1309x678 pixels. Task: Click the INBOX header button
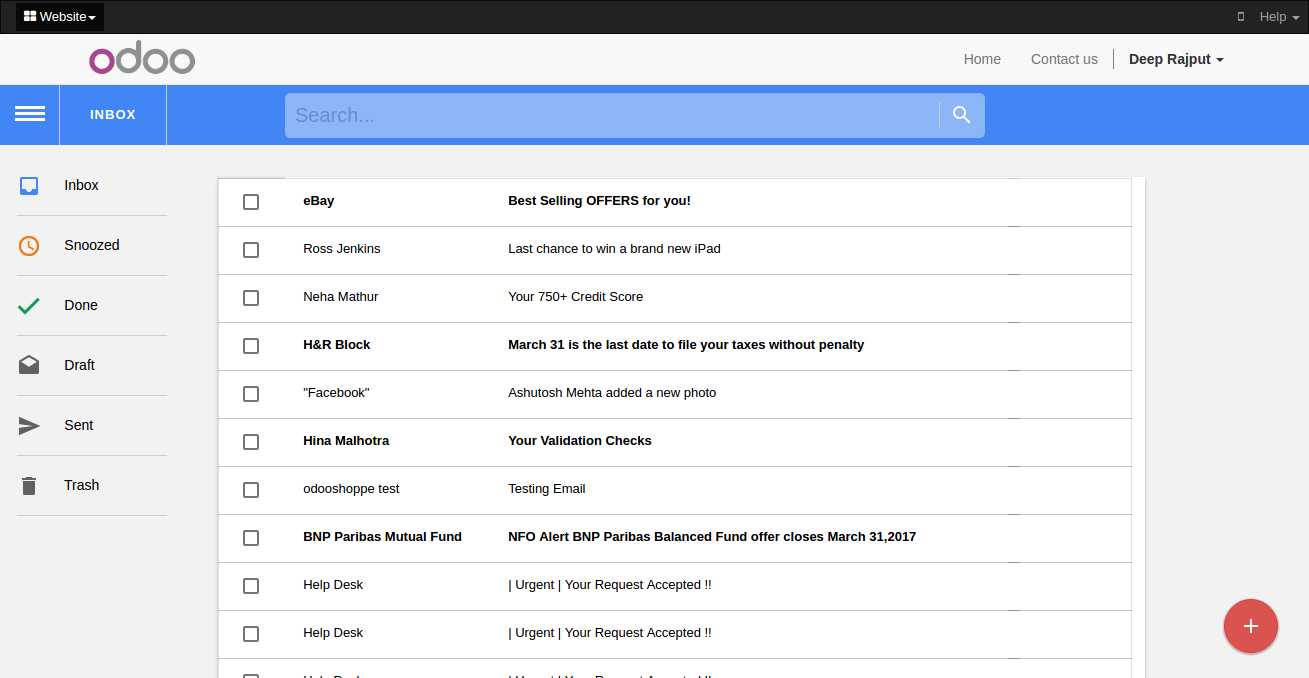click(x=113, y=115)
